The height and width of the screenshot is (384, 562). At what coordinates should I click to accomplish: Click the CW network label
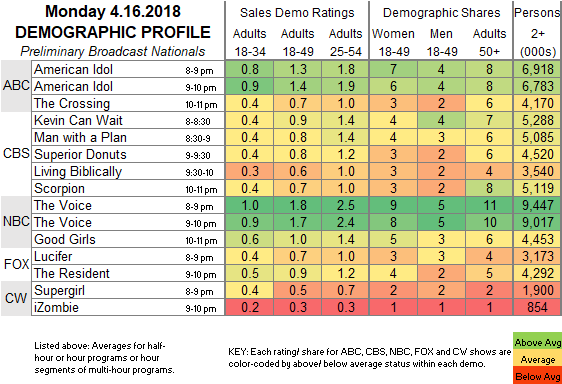[16, 298]
